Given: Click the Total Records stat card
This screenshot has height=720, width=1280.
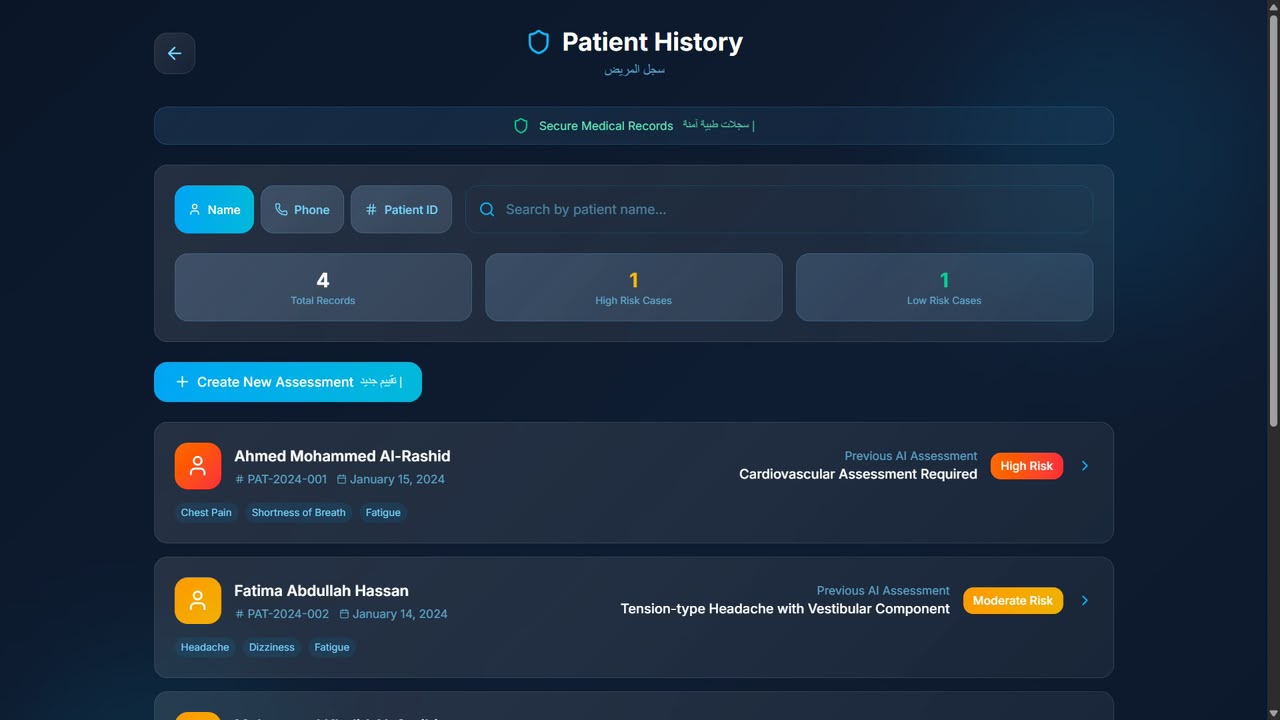Looking at the screenshot, I should click(x=323, y=287).
